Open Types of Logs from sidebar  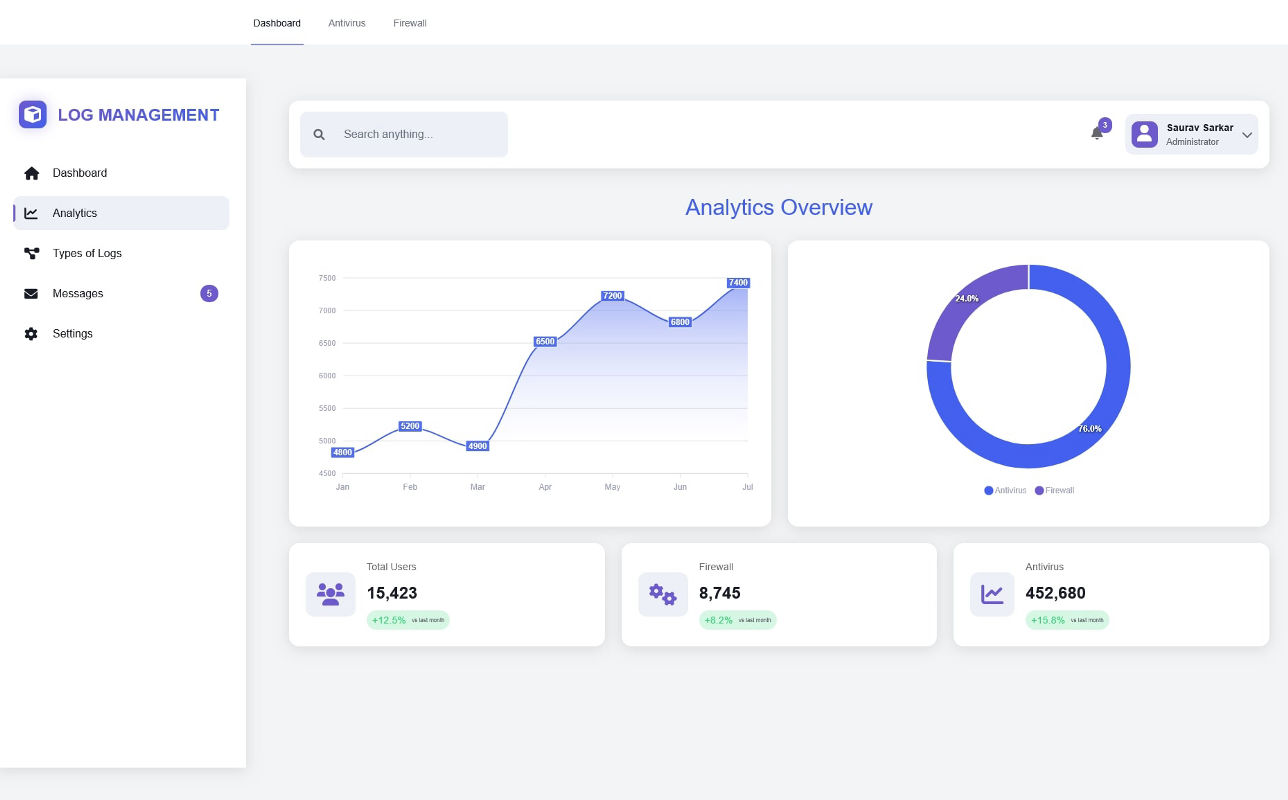(x=87, y=253)
